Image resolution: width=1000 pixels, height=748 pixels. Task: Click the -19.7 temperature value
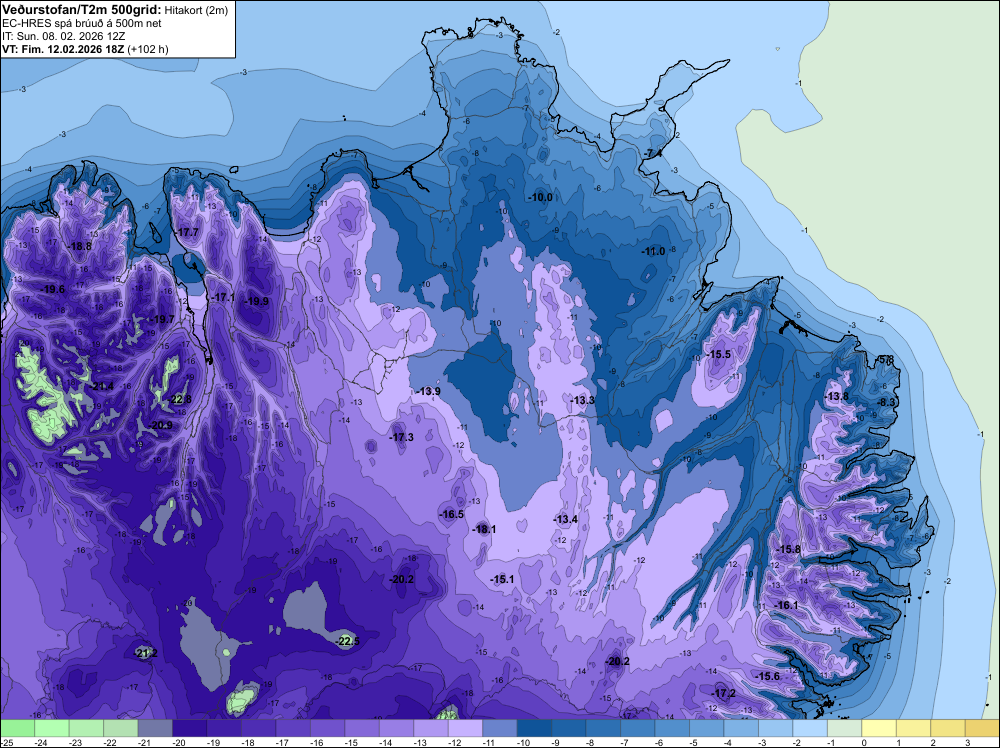click(163, 319)
